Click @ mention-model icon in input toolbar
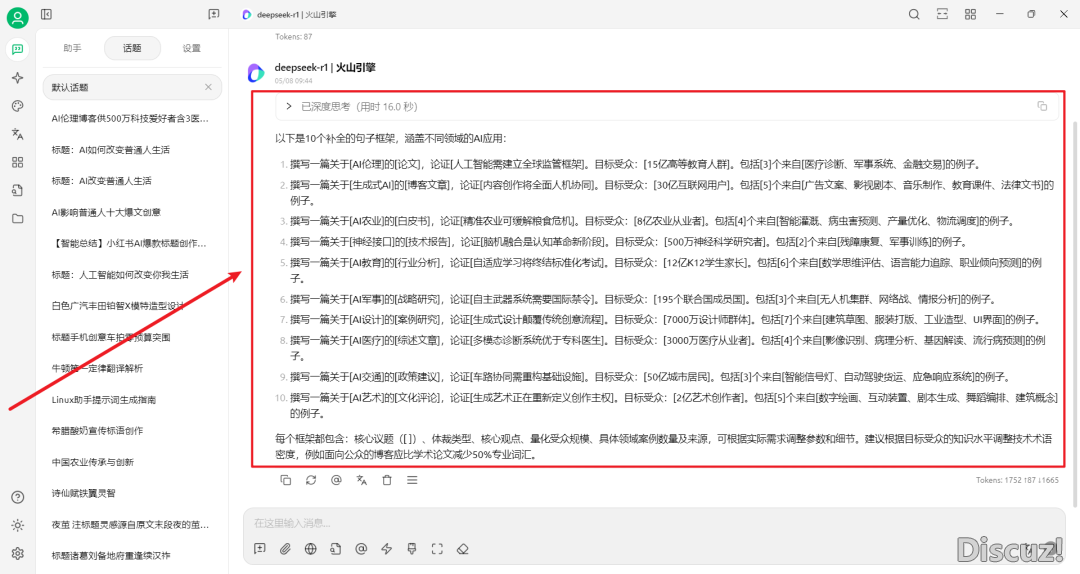The image size is (1080, 574). coord(361,549)
